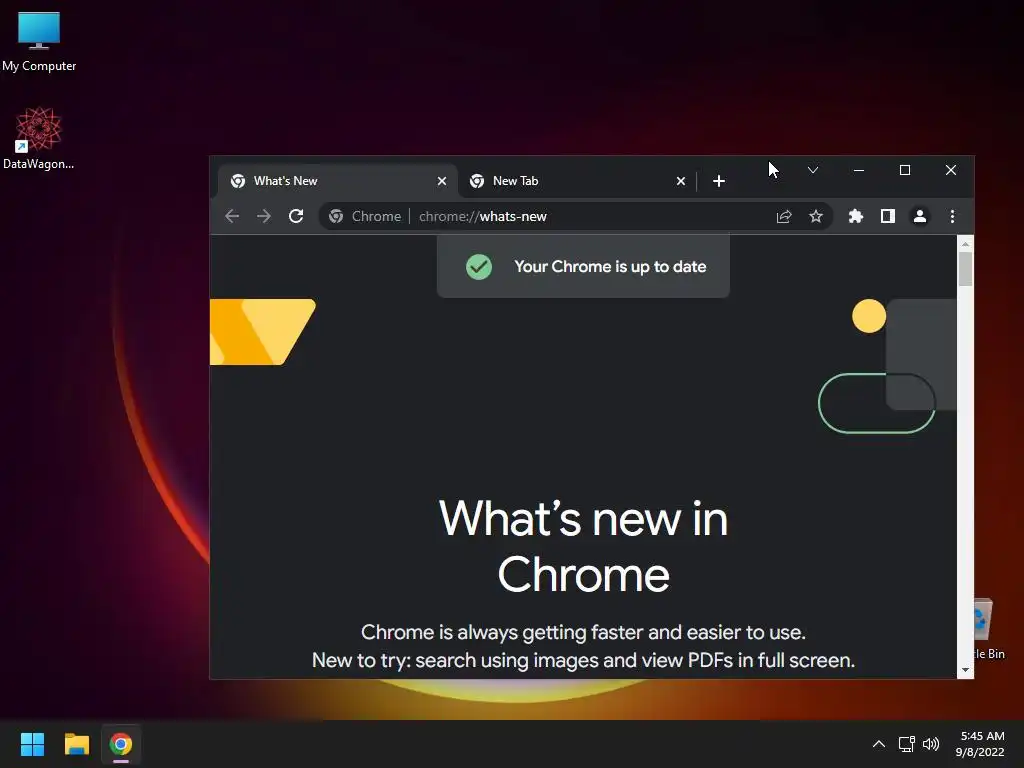Minimize the Chrome window
1024x768 pixels.
pyautogui.click(x=859, y=170)
